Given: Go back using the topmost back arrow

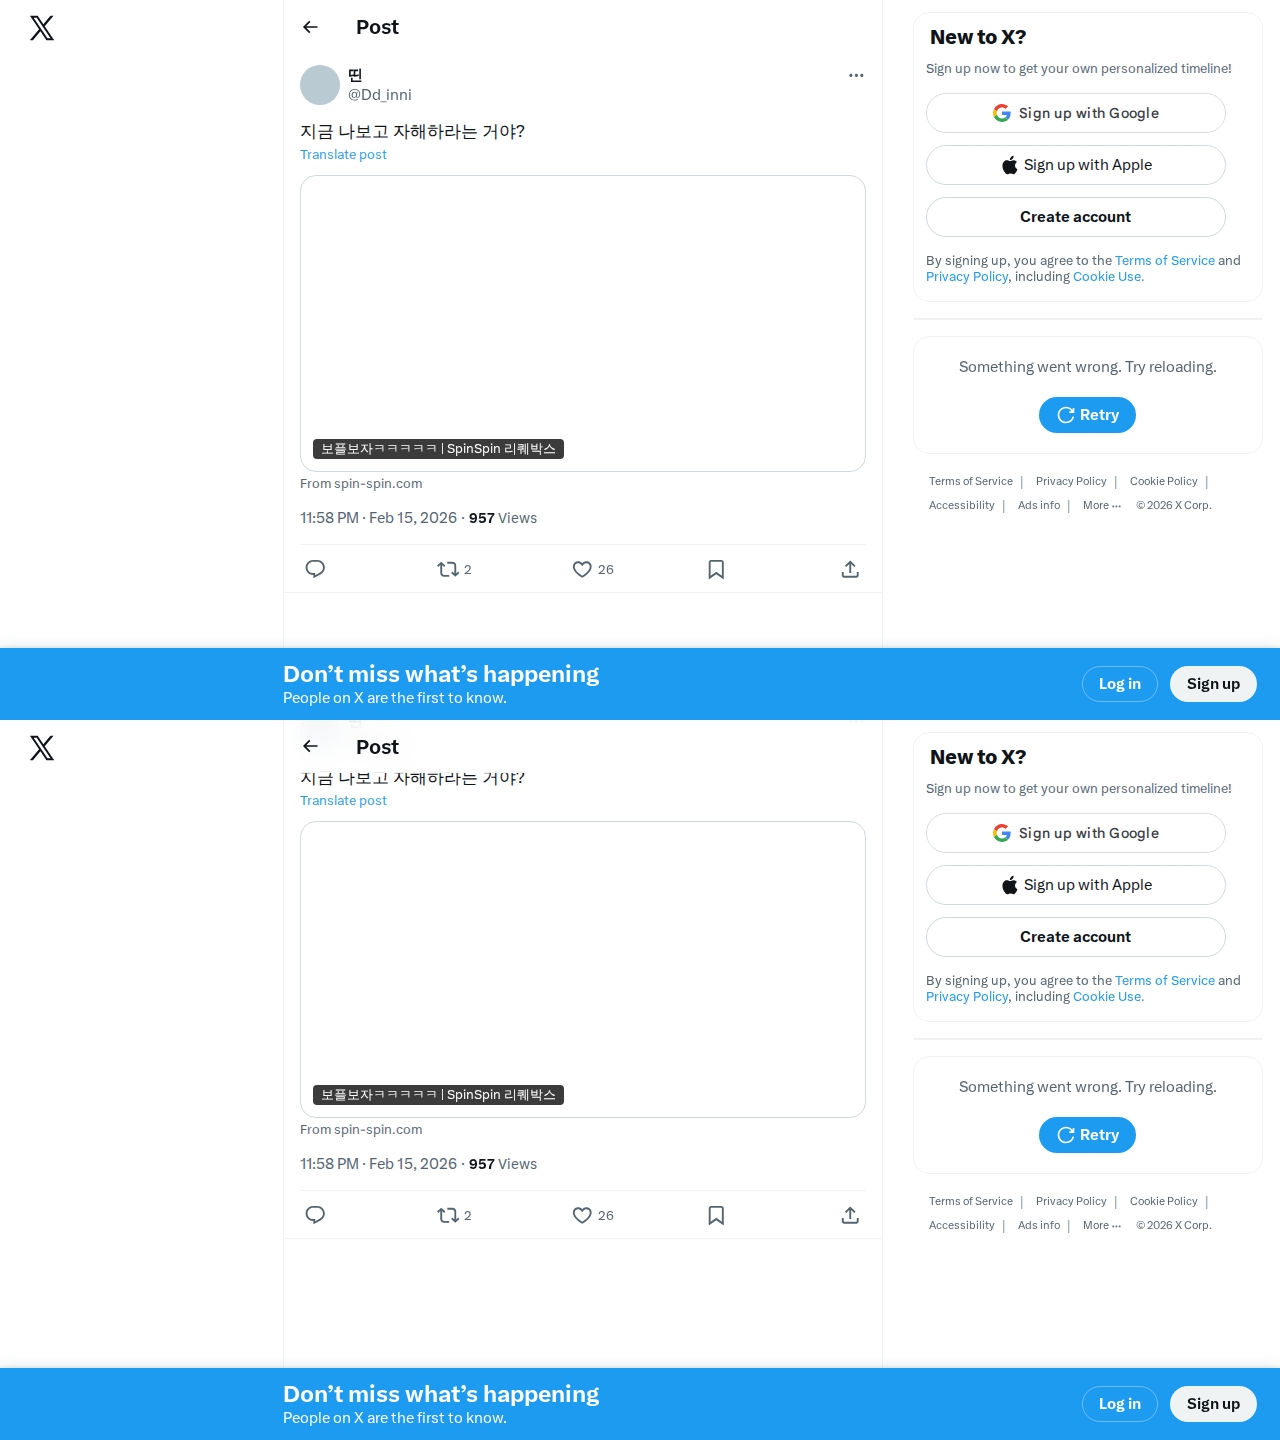Looking at the screenshot, I should coord(310,27).
